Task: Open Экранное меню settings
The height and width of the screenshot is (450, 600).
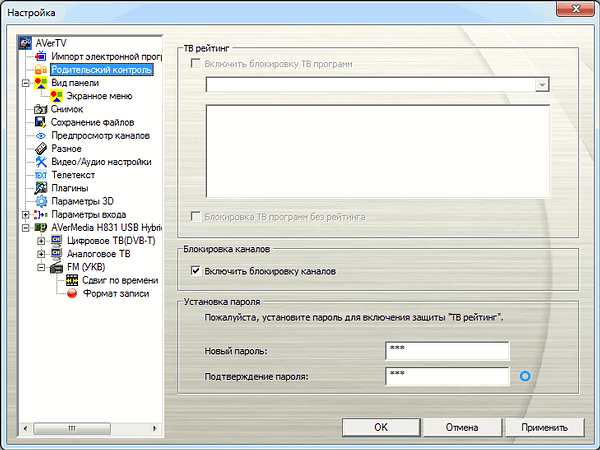Action: (99, 96)
